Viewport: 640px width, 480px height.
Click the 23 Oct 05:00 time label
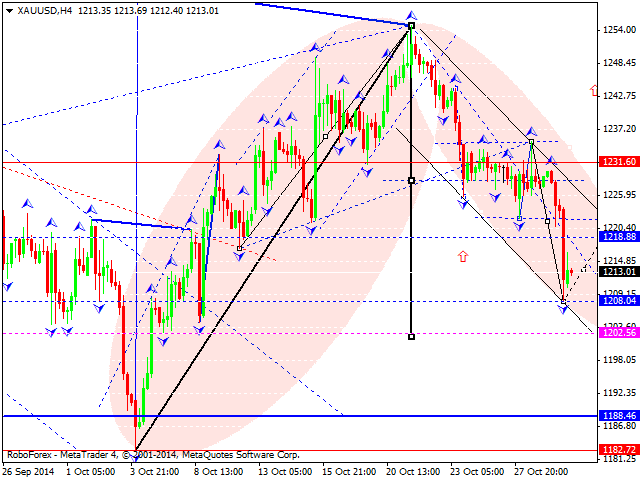(477, 472)
